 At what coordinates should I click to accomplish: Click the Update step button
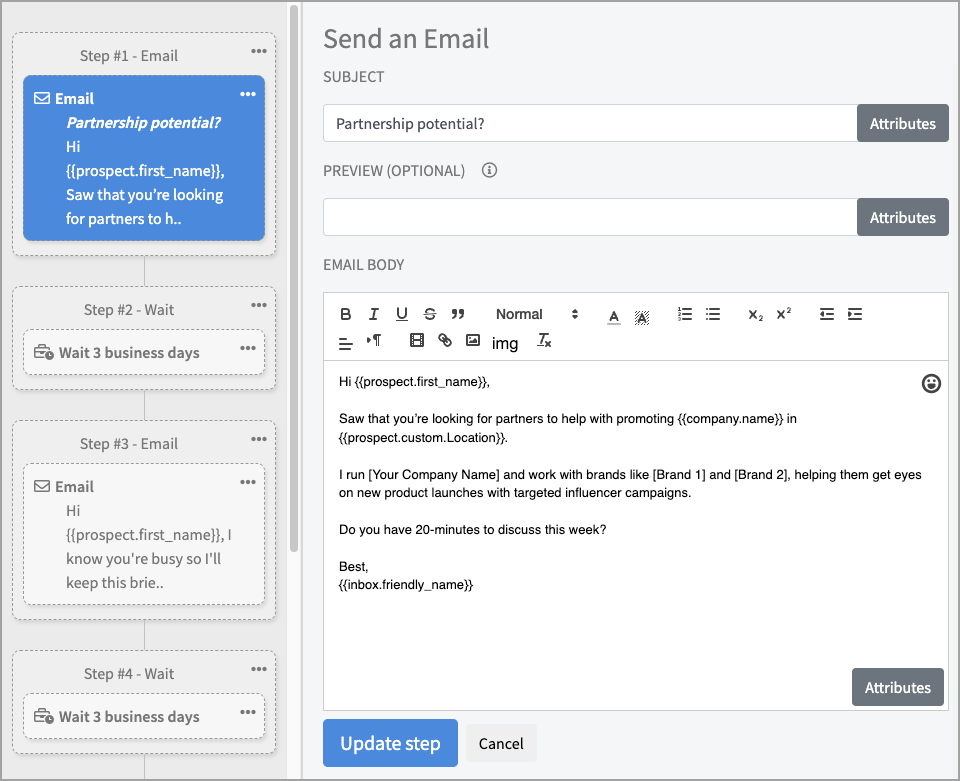[x=390, y=743]
